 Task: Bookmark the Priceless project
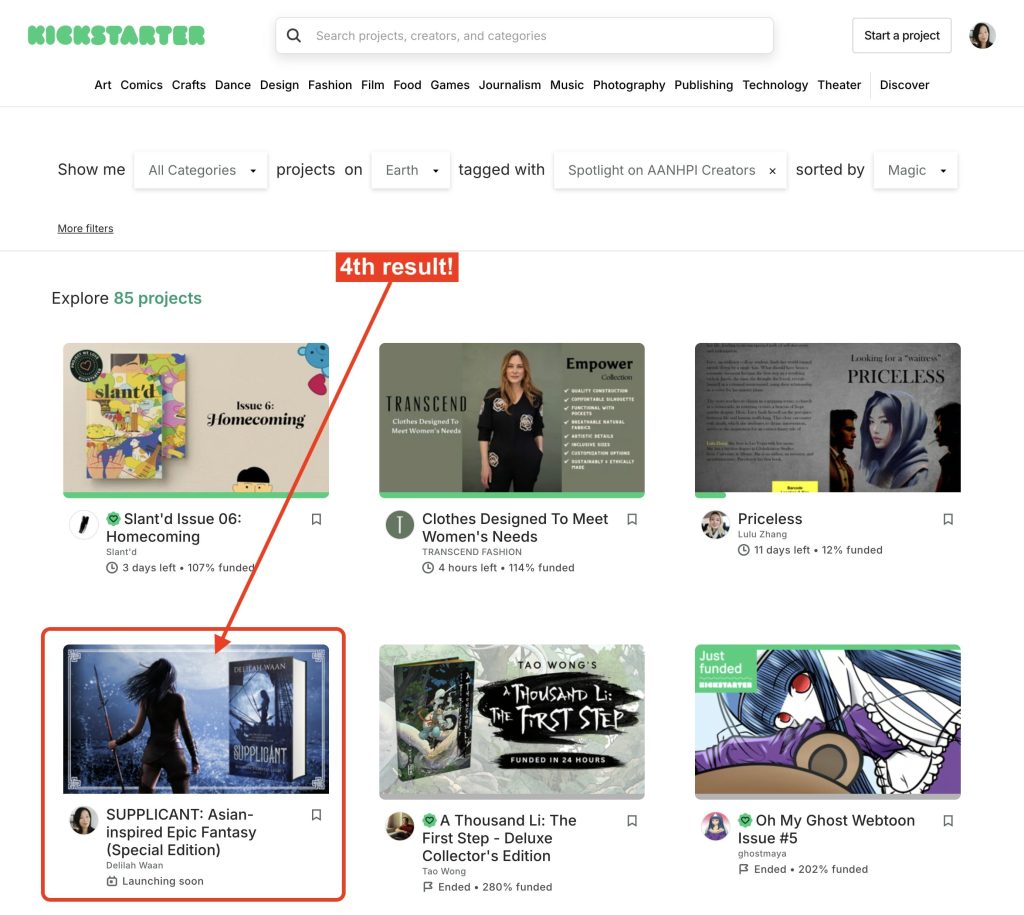[x=947, y=519]
